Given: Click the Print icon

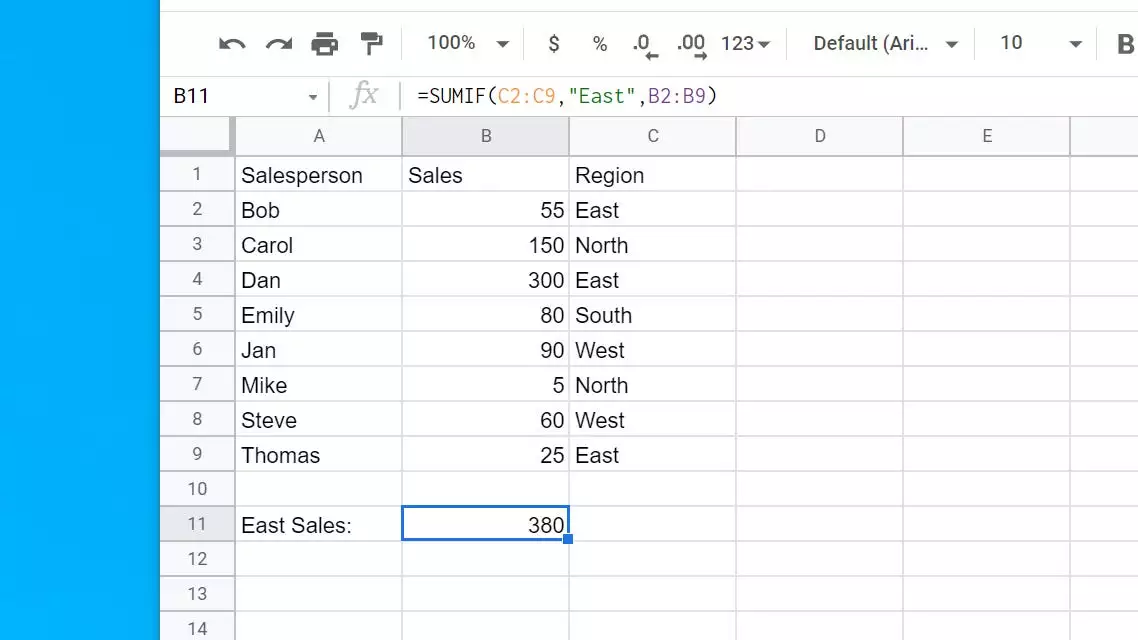Looking at the screenshot, I should click(325, 44).
